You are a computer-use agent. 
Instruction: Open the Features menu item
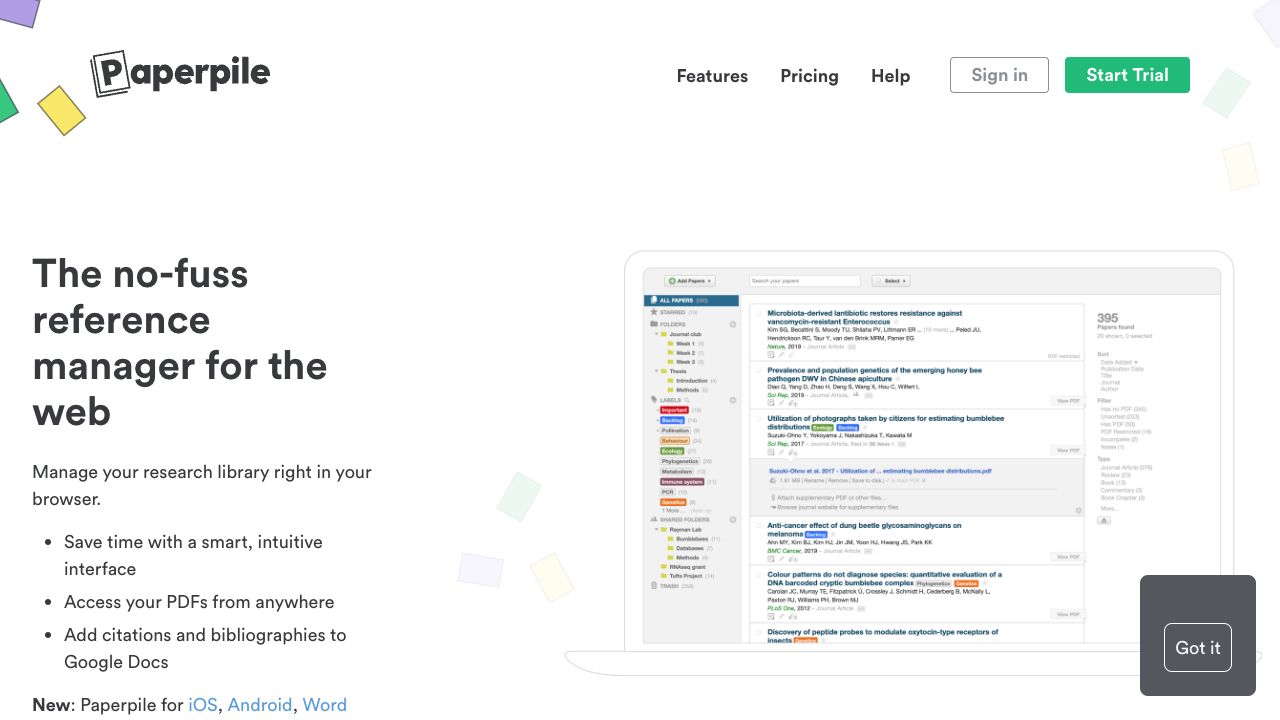click(x=712, y=76)
